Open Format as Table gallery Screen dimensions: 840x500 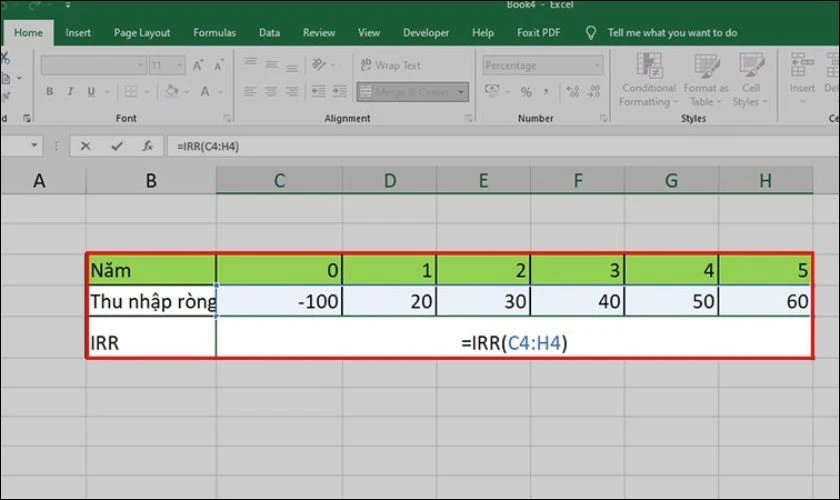tap(706, 79)
